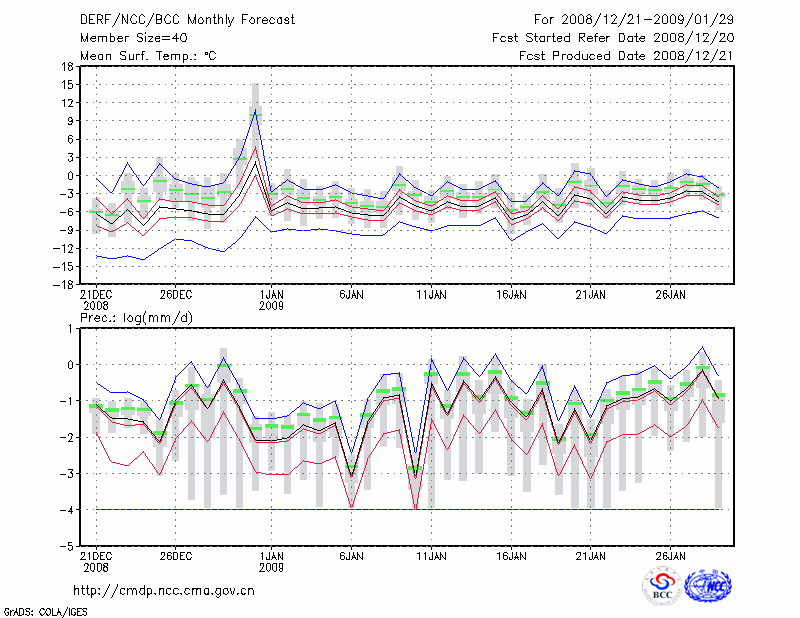
Task: Click the 18 label on temperature y-axis
Action: coord(66,67)
